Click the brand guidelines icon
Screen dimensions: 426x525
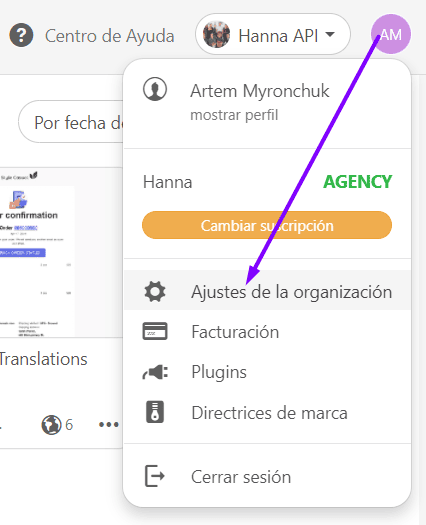click(x=155, y=412)
